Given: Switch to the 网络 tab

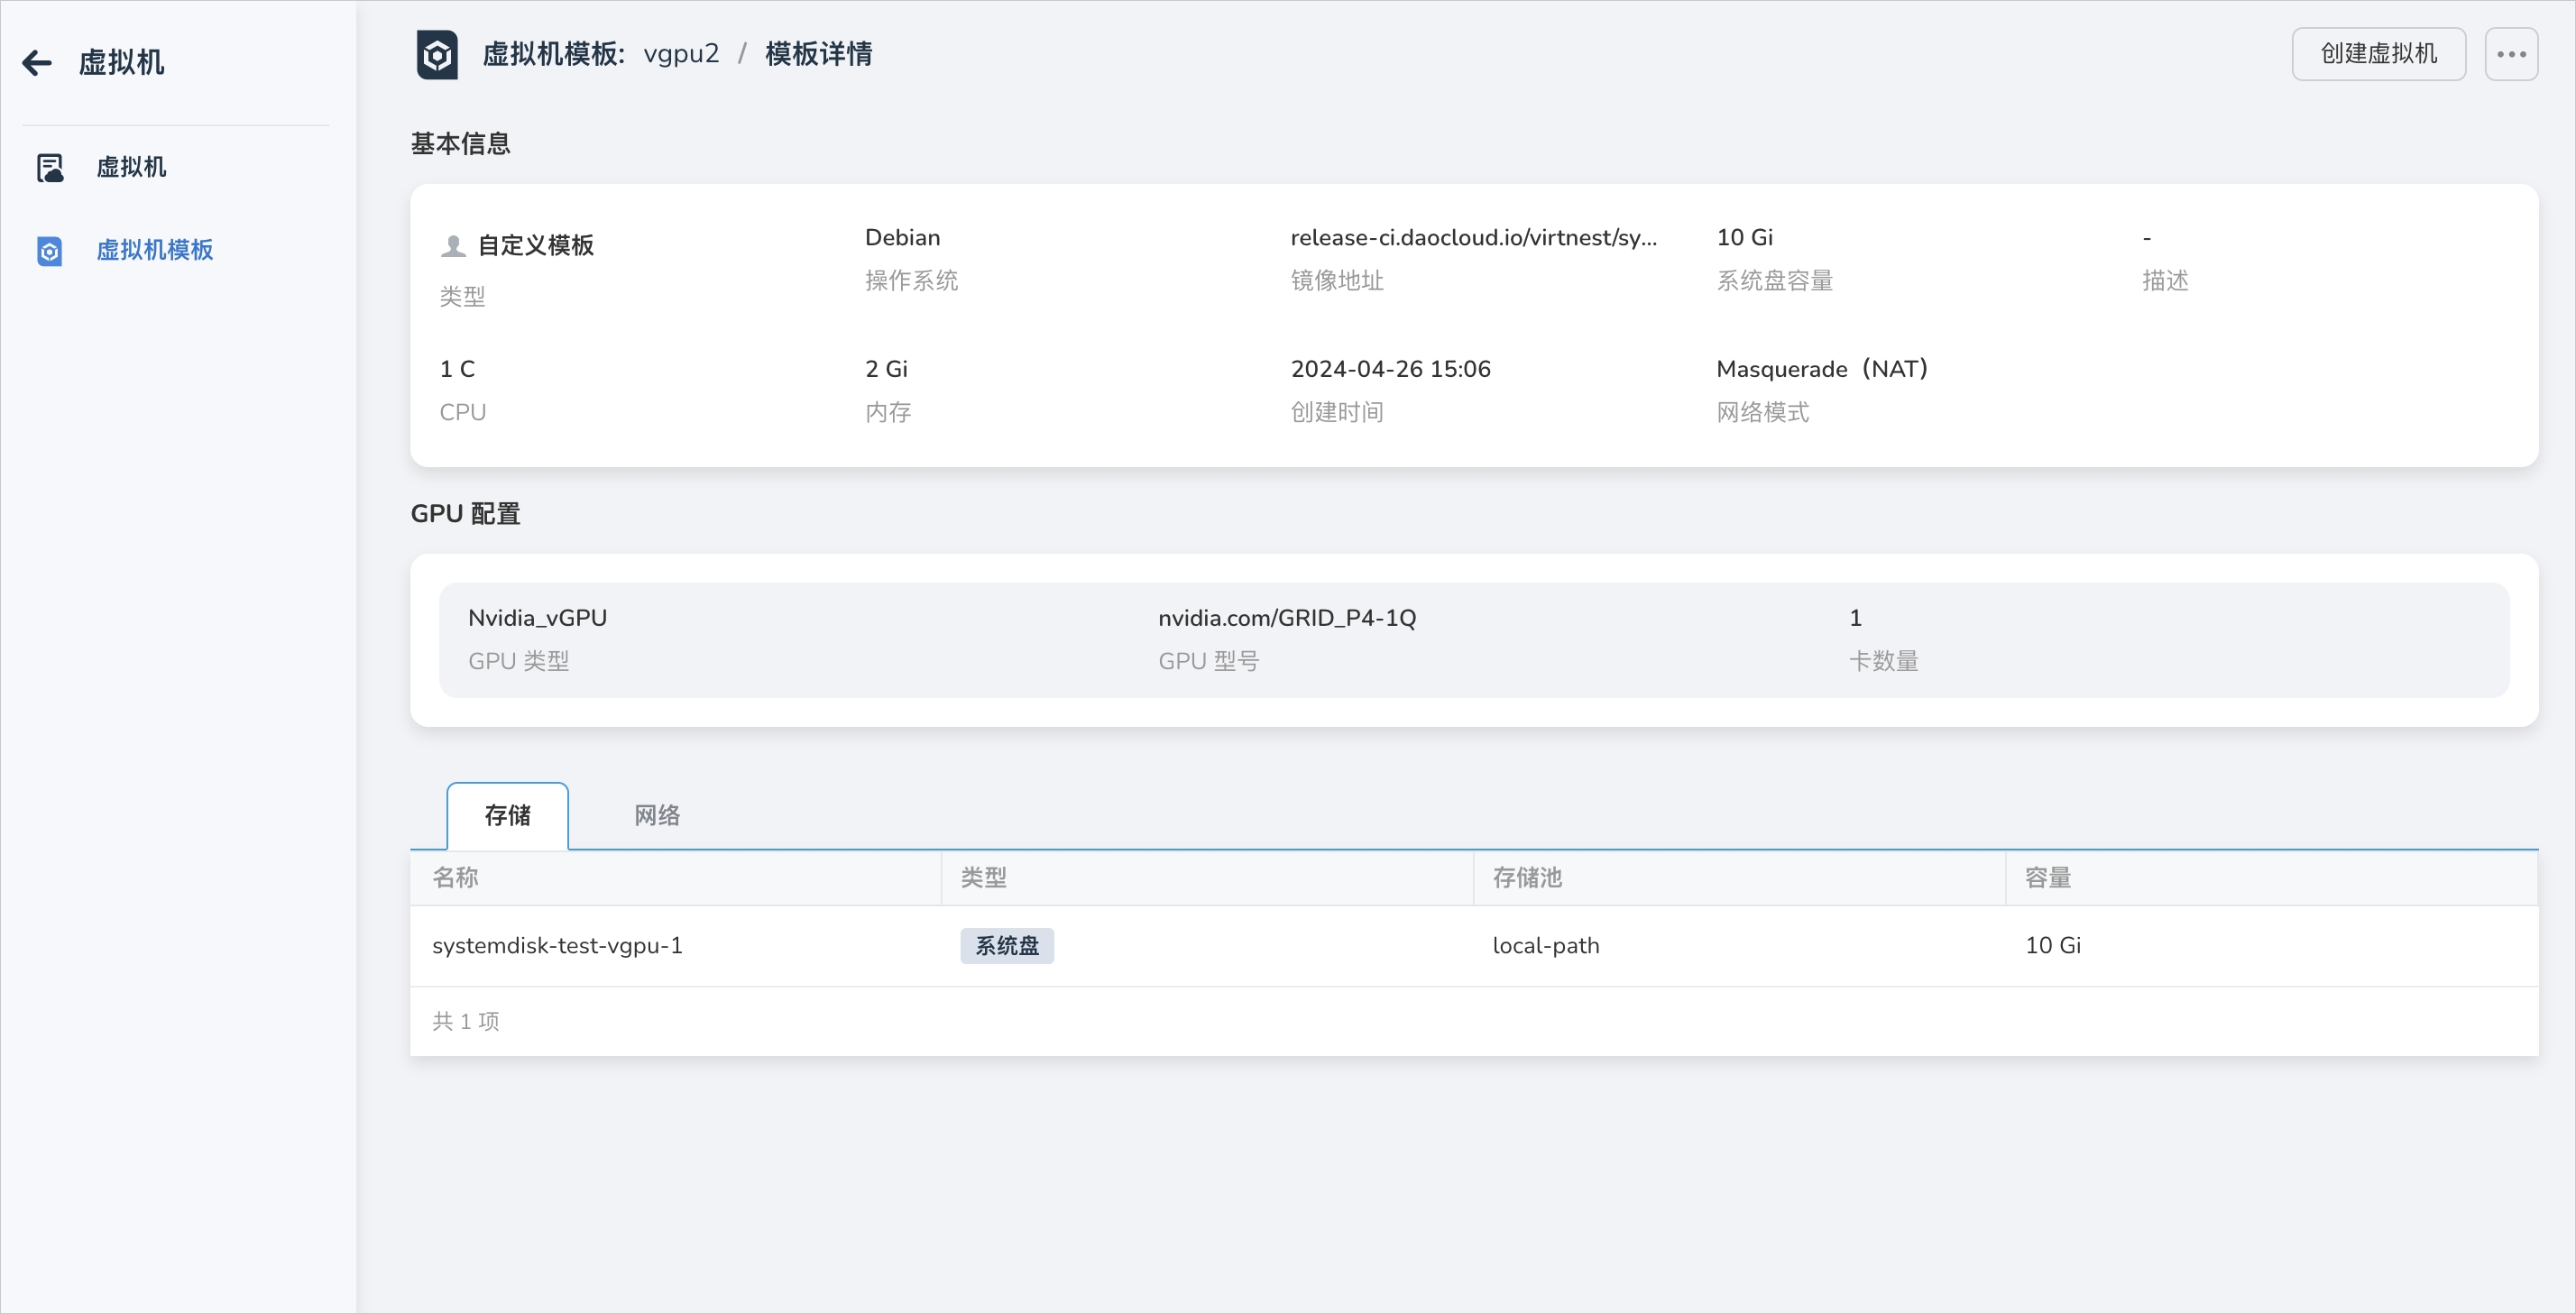Looking at the screenshot, I should [657, 816].
